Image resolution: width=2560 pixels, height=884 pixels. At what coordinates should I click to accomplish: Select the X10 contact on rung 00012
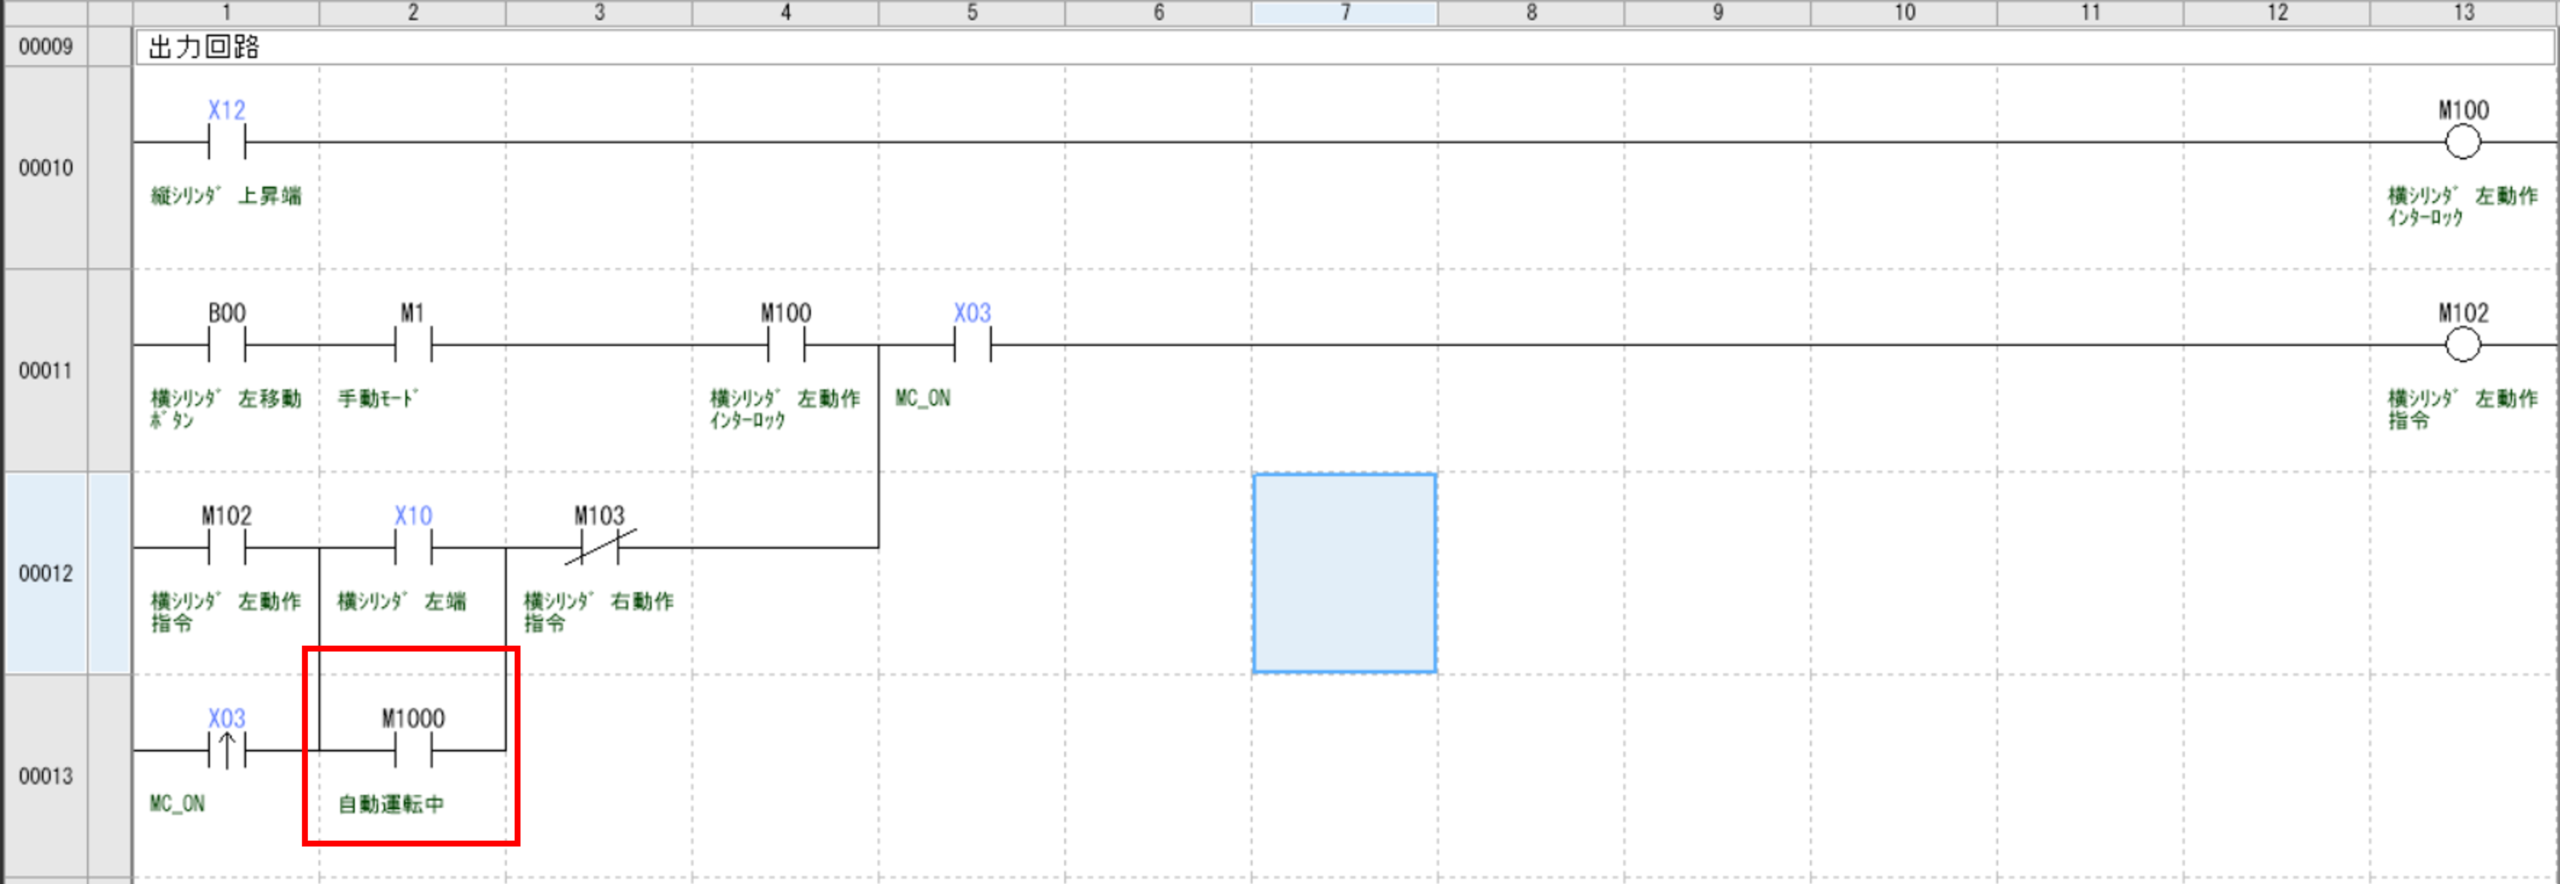[412, 548]
